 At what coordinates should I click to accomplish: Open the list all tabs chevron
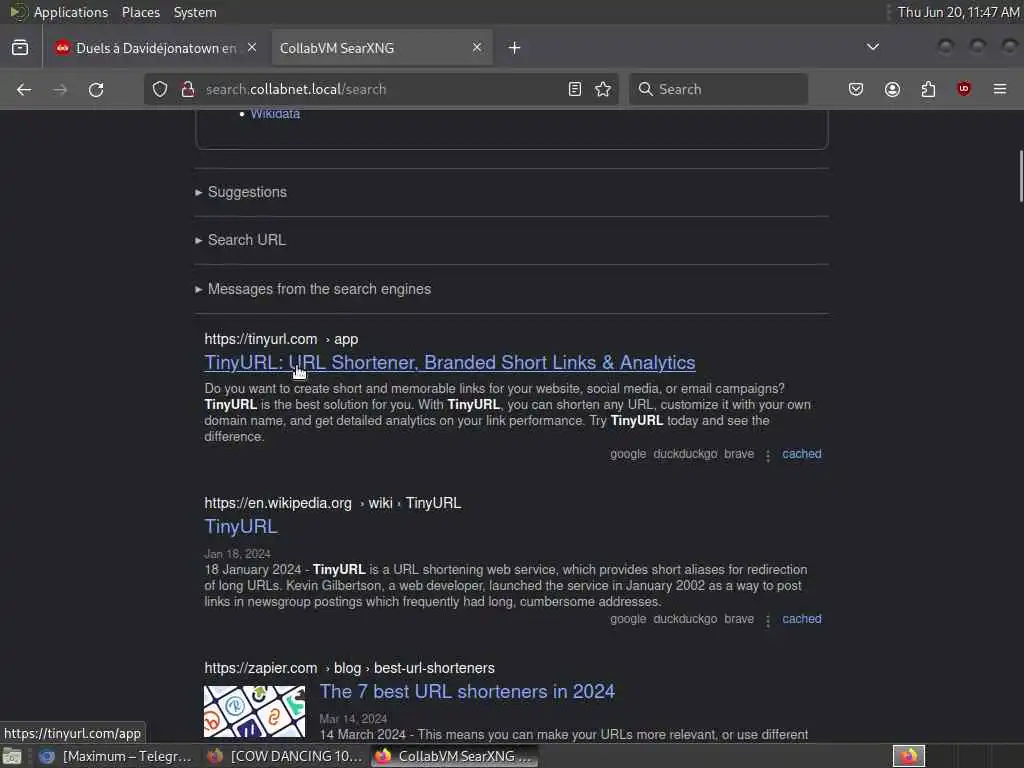point(872,47)
